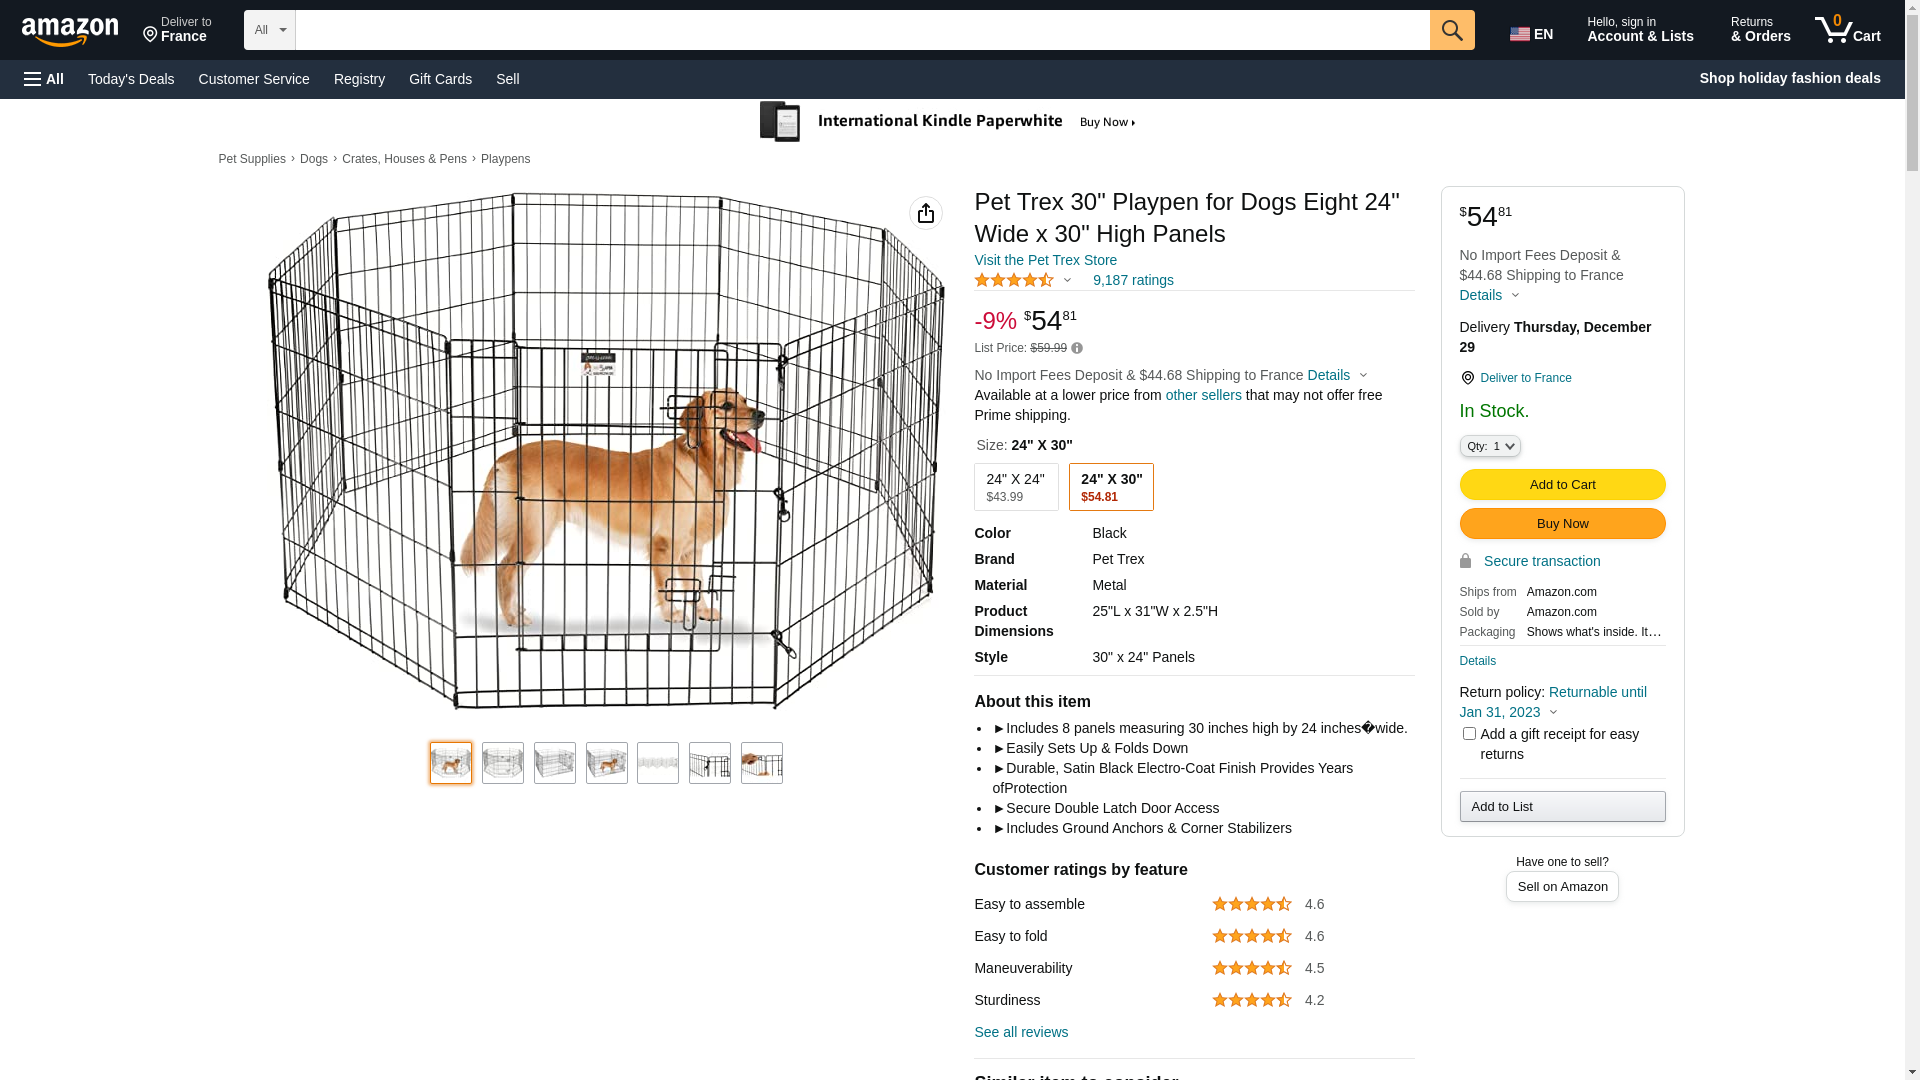Screen dimensions: 1920x1080
Task: Open Today's Deals in navigation bar
Action: click(131, 79)
